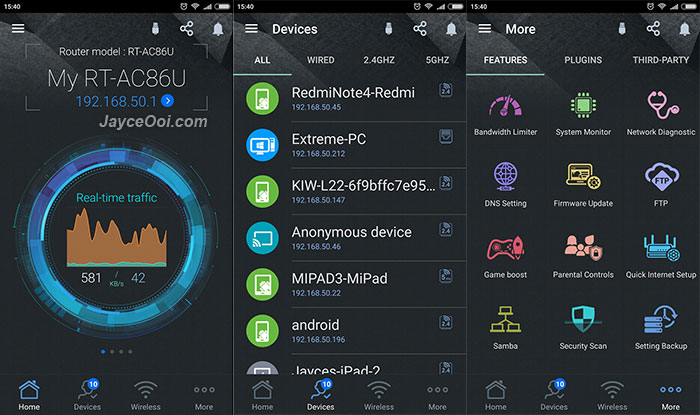700x415 pixels.
Task: Open Devices from More screen nav bar
Action: tap(554, 395)
